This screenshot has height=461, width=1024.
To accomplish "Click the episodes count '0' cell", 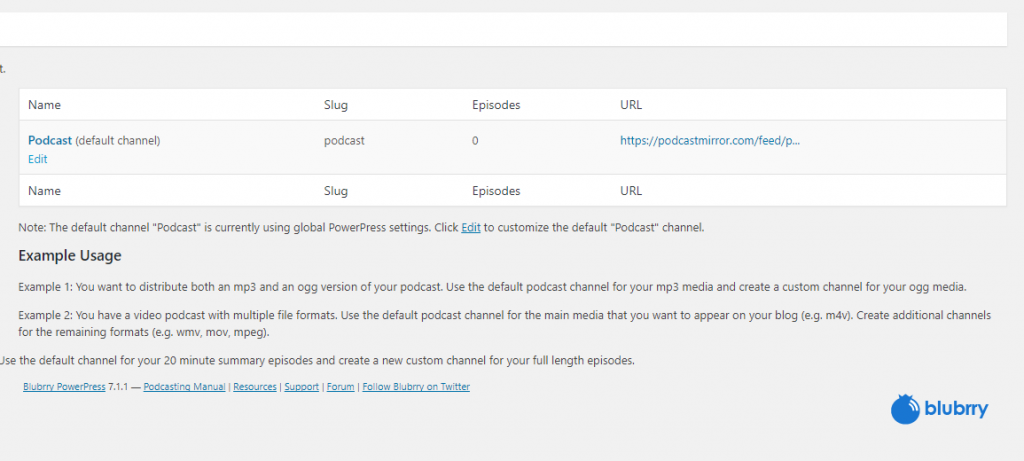I will pyautogui.click(x=475, y=140).
